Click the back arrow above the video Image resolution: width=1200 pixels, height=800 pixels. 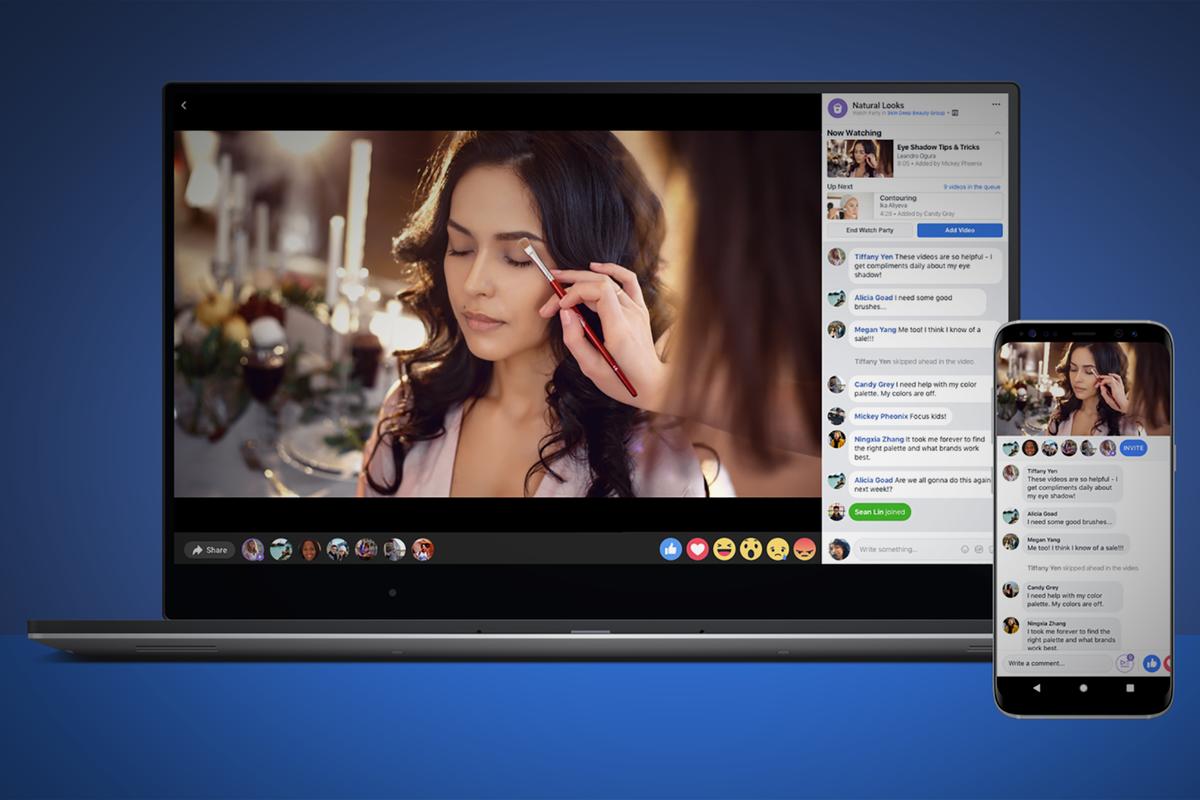click(183, 105)
